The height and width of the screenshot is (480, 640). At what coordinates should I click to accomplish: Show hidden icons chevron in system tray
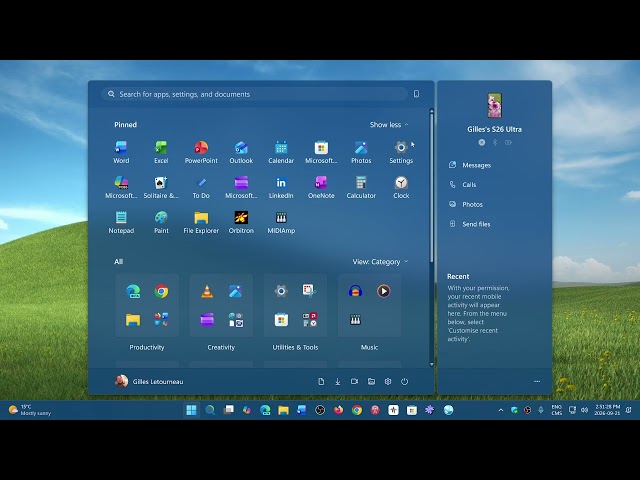point(501,410)
